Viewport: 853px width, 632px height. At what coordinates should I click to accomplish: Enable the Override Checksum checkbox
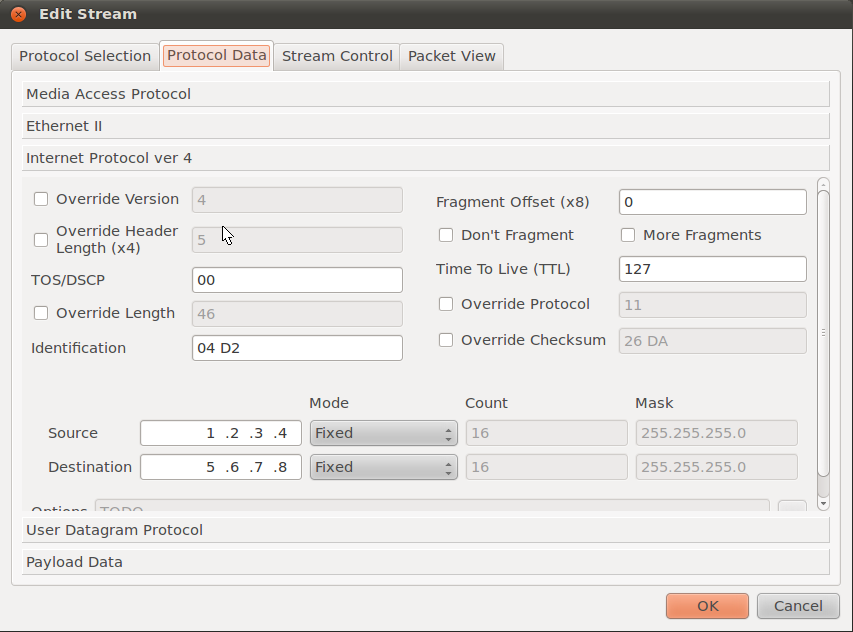(446, 340)
